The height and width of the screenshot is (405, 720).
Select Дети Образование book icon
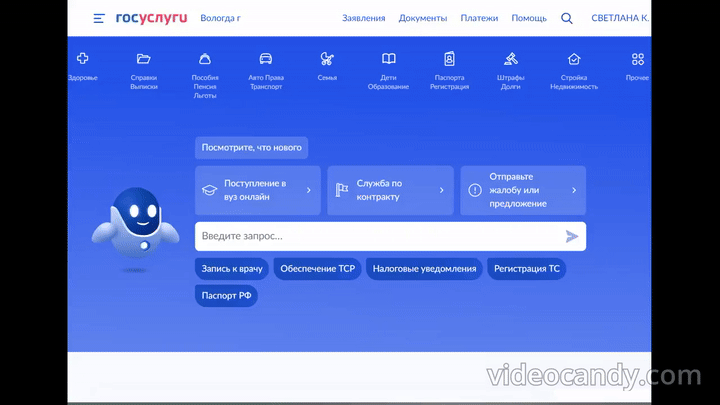click(388, 59)
